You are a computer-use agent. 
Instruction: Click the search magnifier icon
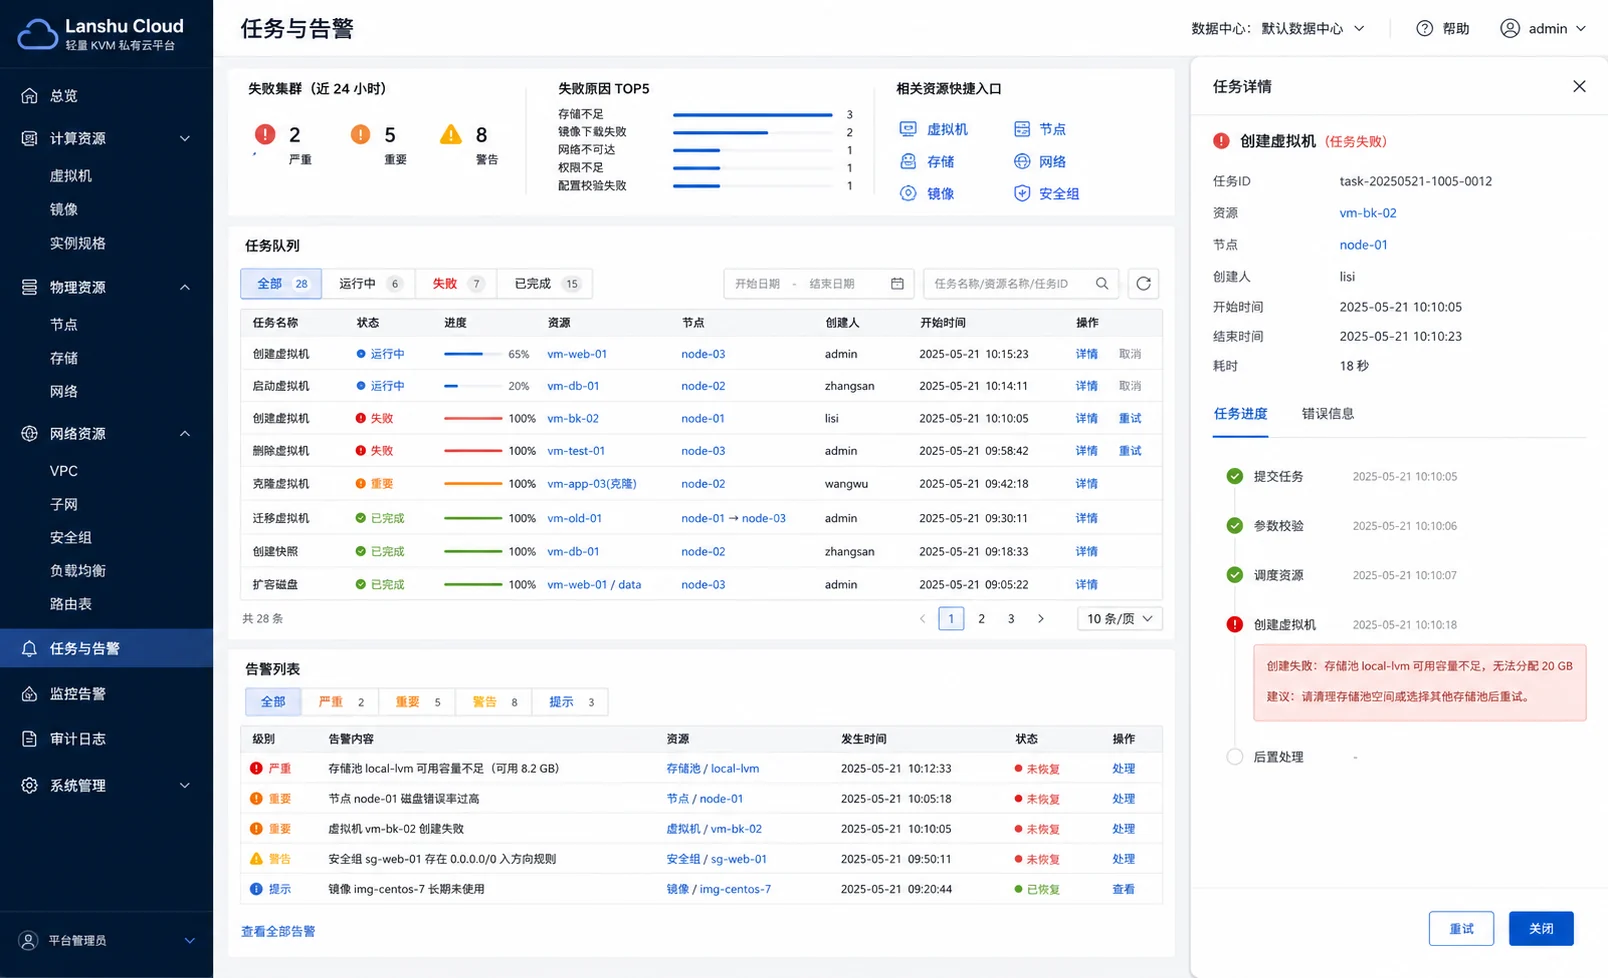coord(1102,284)
